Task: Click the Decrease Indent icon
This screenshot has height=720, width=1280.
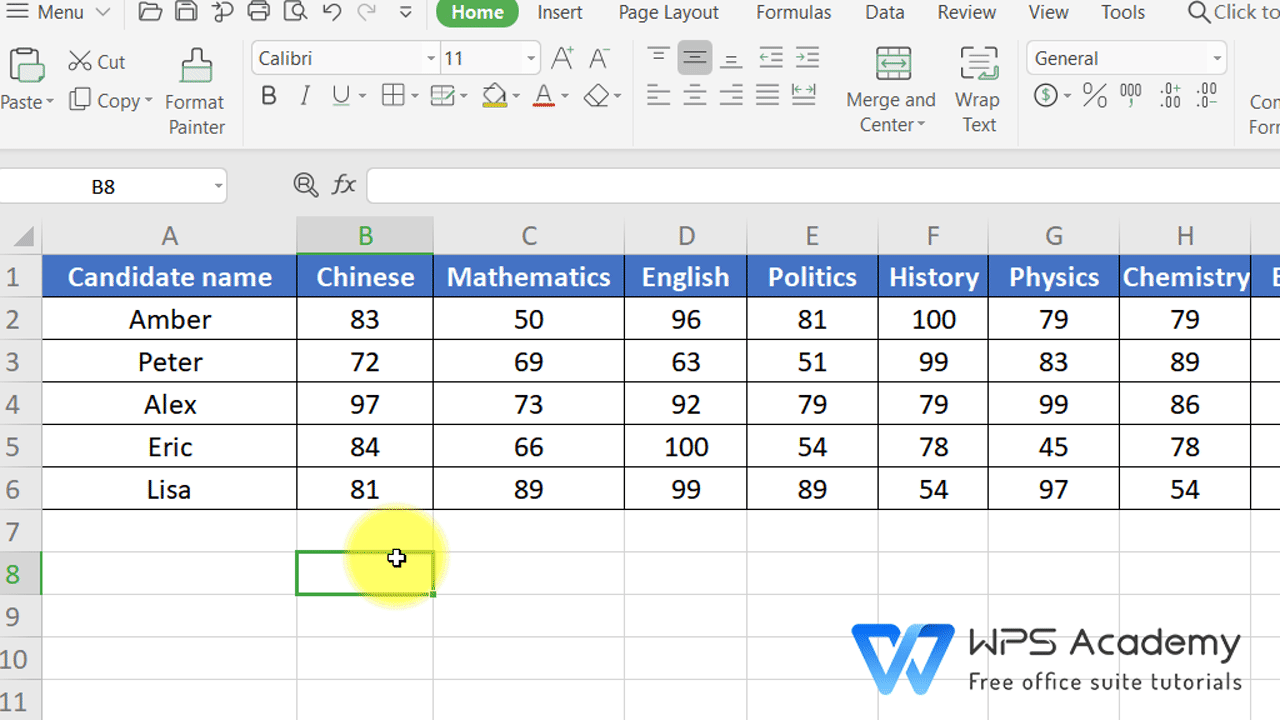Action: click(x=770, y=58)
